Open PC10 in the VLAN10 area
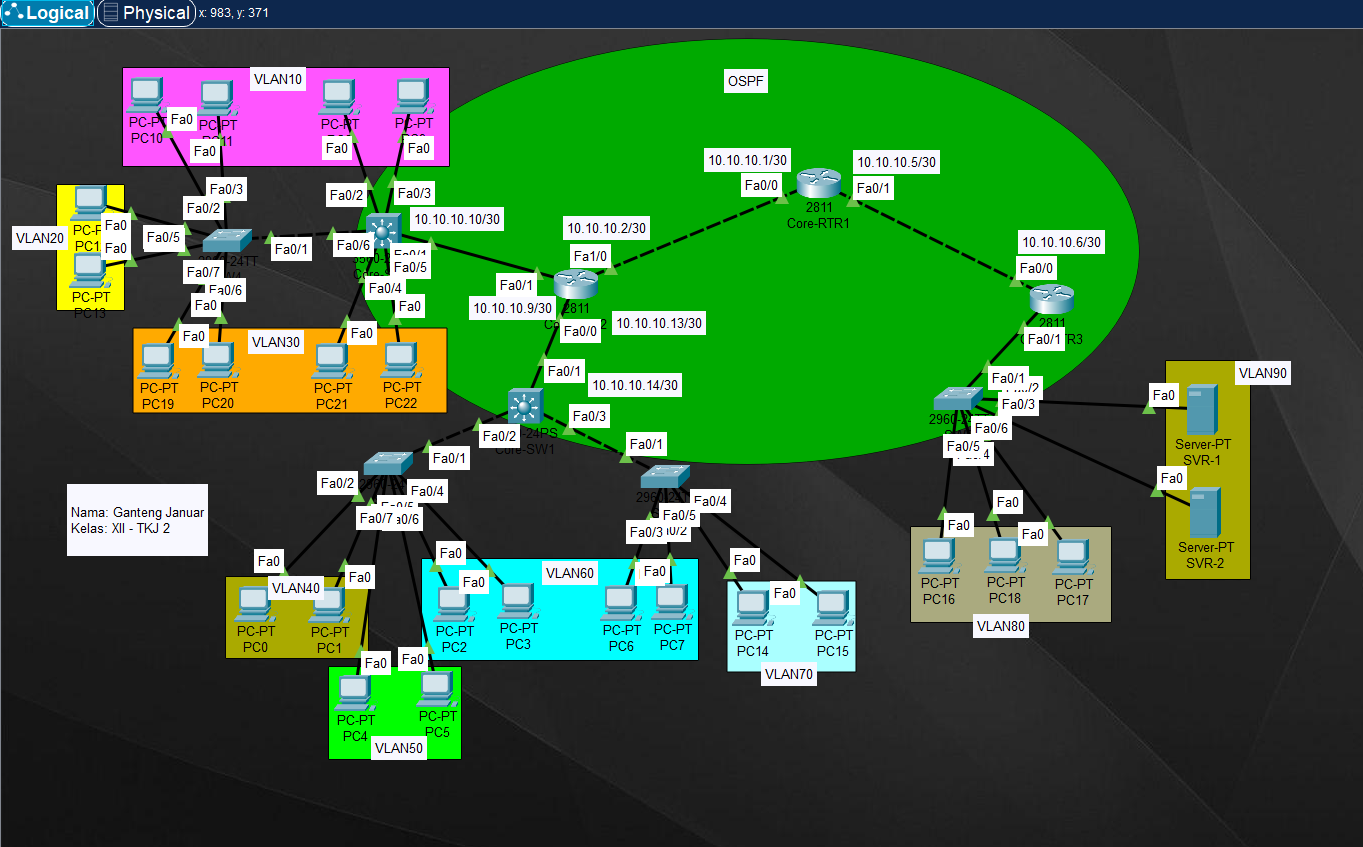The height and width of the screenshot is (847, 1363). coord(146,98)
